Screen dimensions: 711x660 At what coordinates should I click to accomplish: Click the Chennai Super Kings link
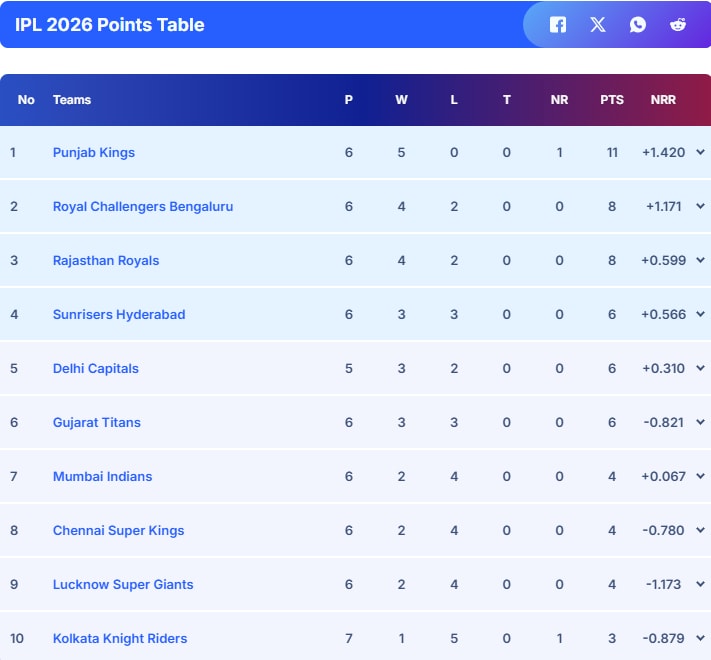click(118, 531)
